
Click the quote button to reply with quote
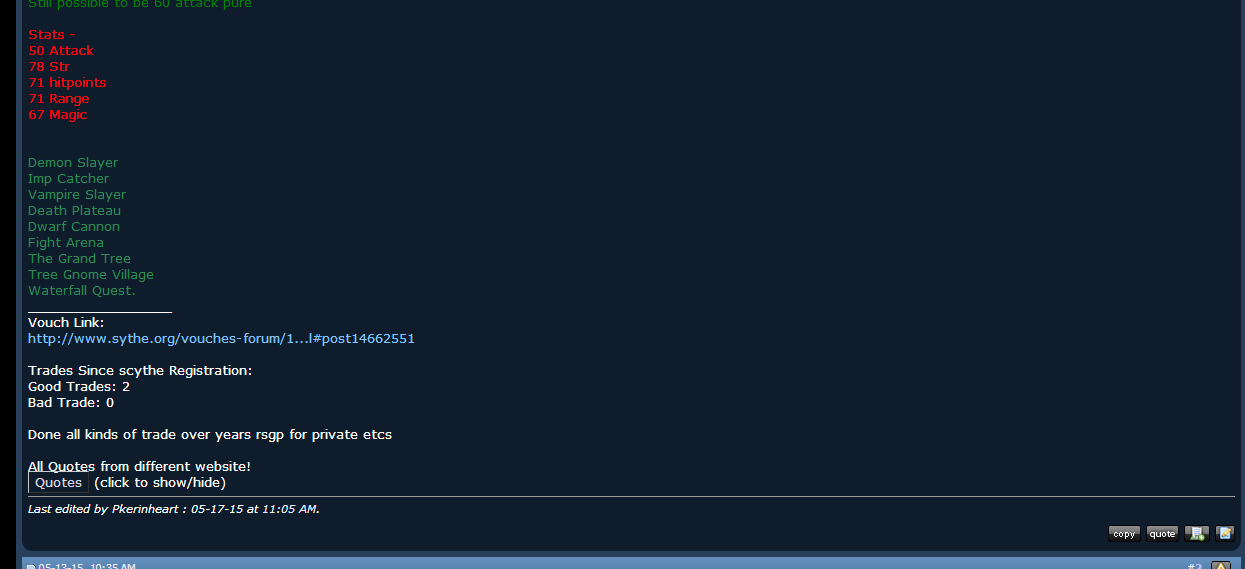(x=1162, y=534)
